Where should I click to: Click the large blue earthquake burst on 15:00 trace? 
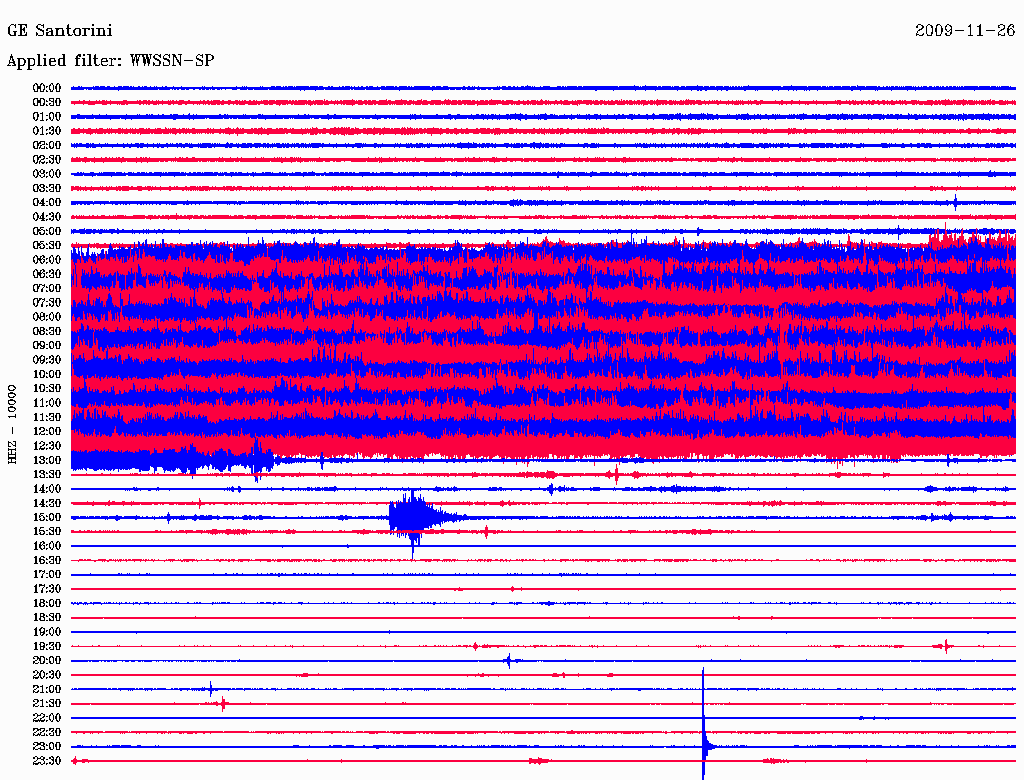(418, 518)
